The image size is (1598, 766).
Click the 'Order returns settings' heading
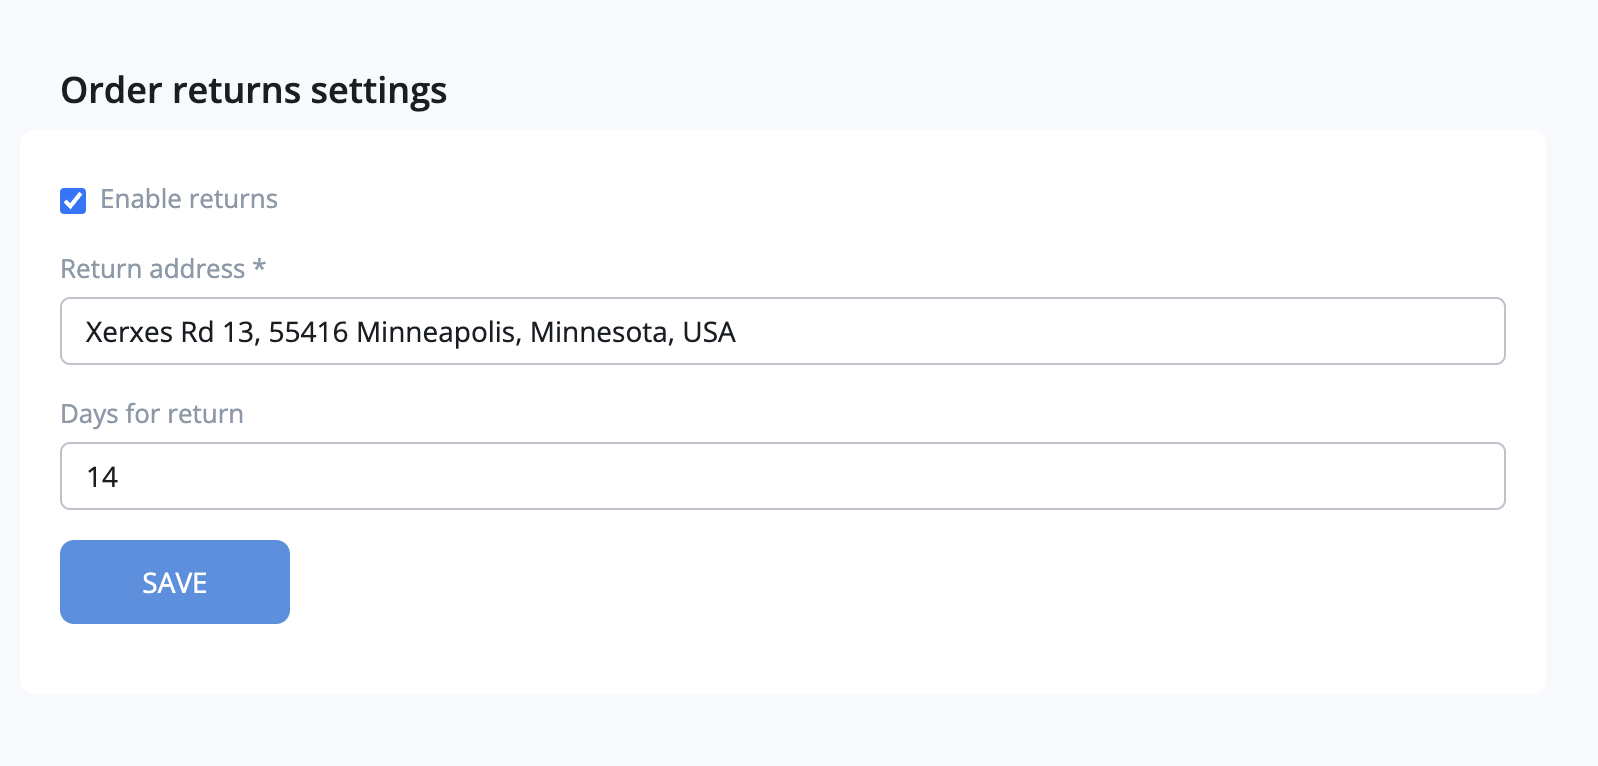coord(254,90)
